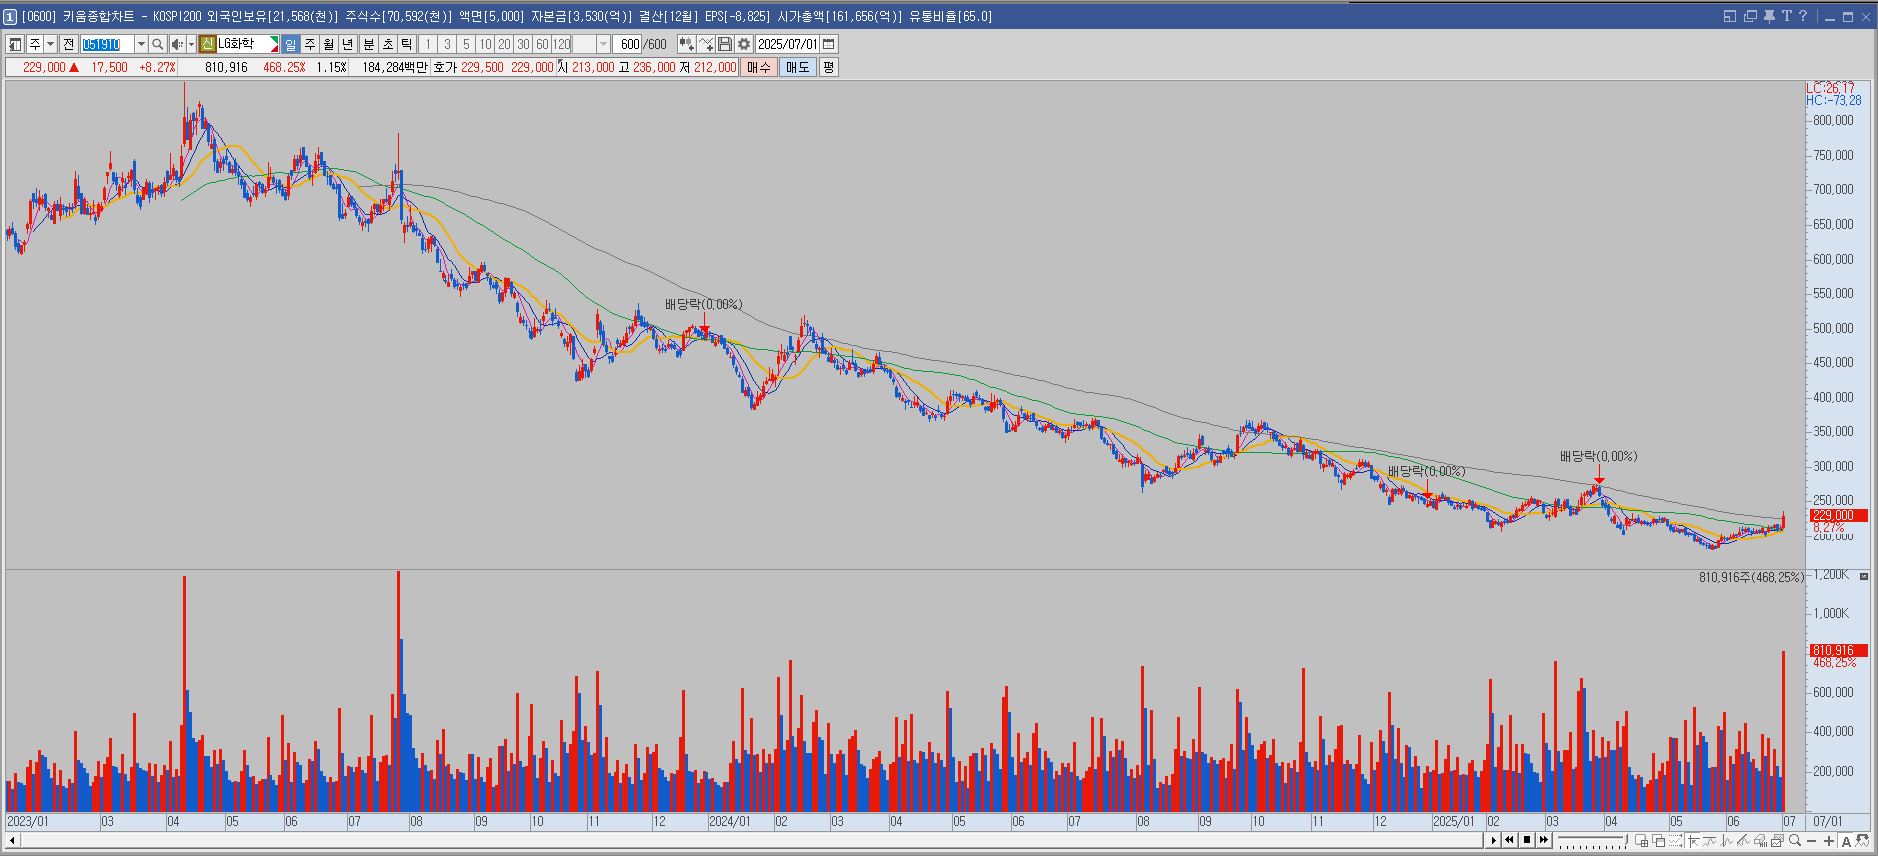This screenshot has width=1878, height=856.
Task: Select the 60 interval preset
Action: click(542, 44)
